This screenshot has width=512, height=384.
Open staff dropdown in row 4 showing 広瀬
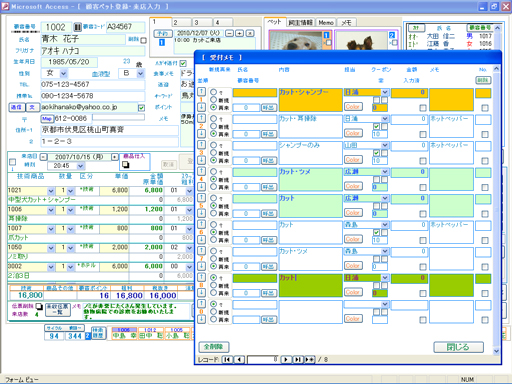385,171
